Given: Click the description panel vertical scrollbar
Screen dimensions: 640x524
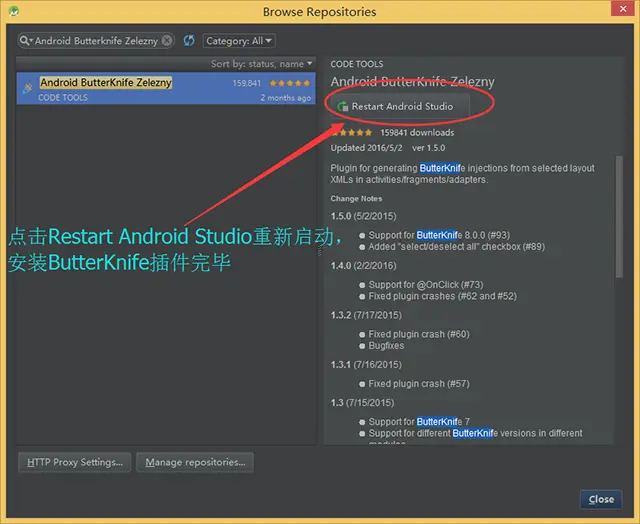Looking at the screenshot, I should [619, 217].
